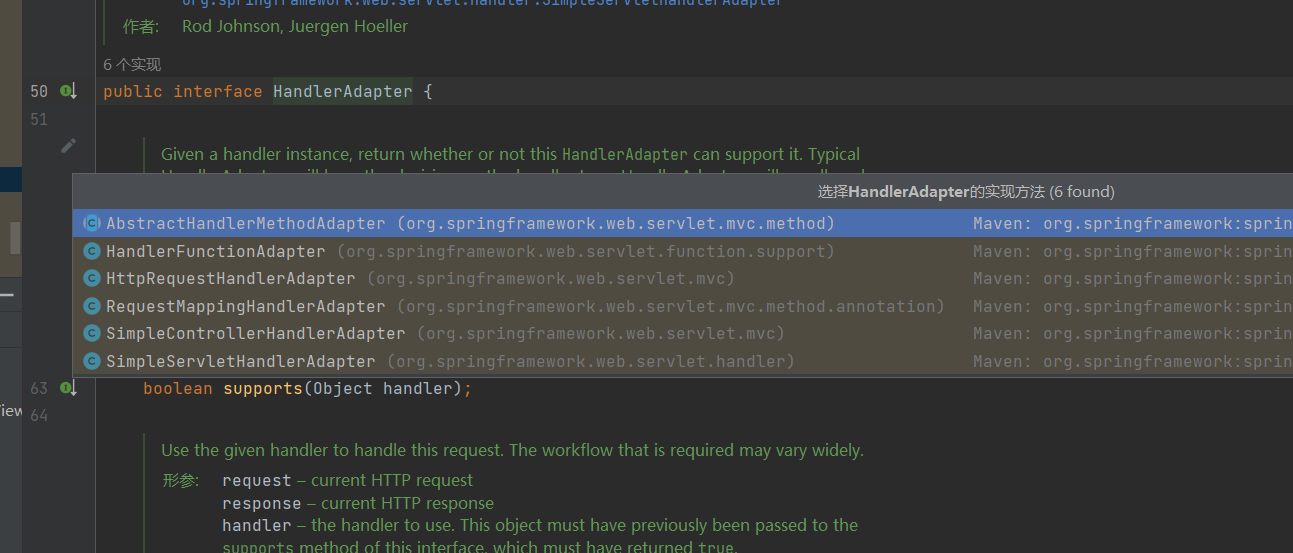
Task: Click the author names Rod Johnson, Juergen Hoeller
Action: click(x=294, y=27)
